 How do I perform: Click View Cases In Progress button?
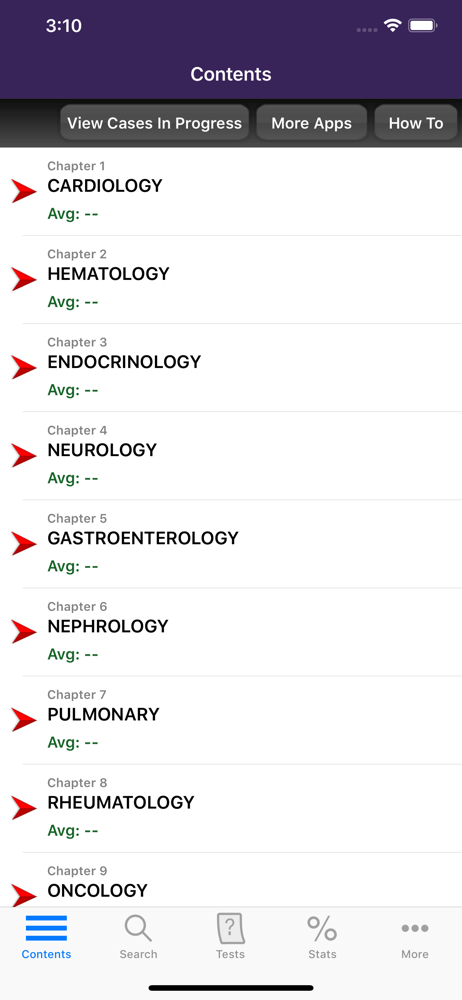click(154, 123)
